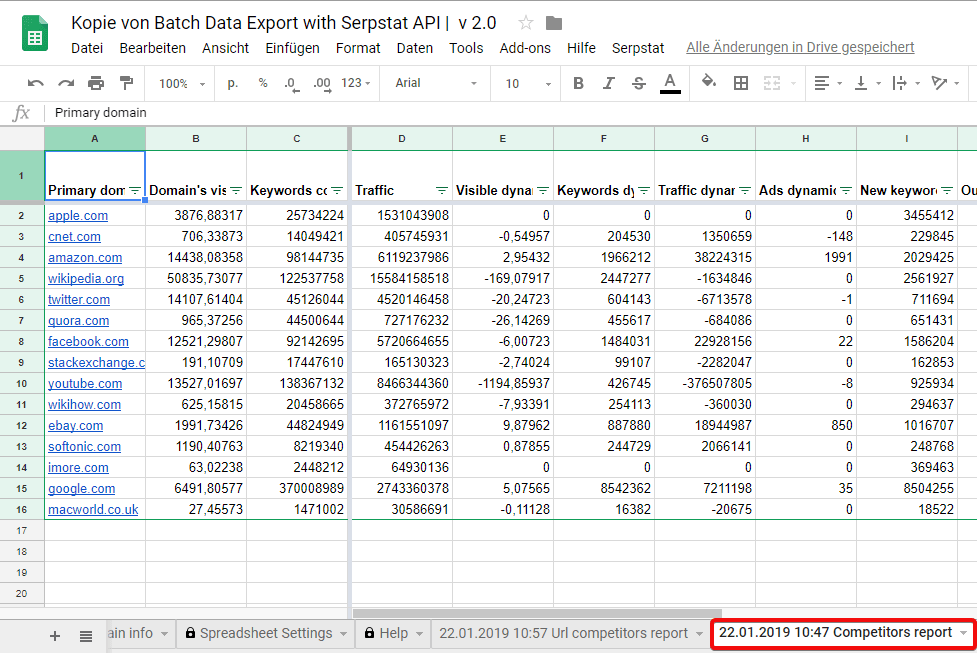This screenshot has height=653, width=977.
Task: Click the Merge cells icon
Action: [x=772, y=83]
